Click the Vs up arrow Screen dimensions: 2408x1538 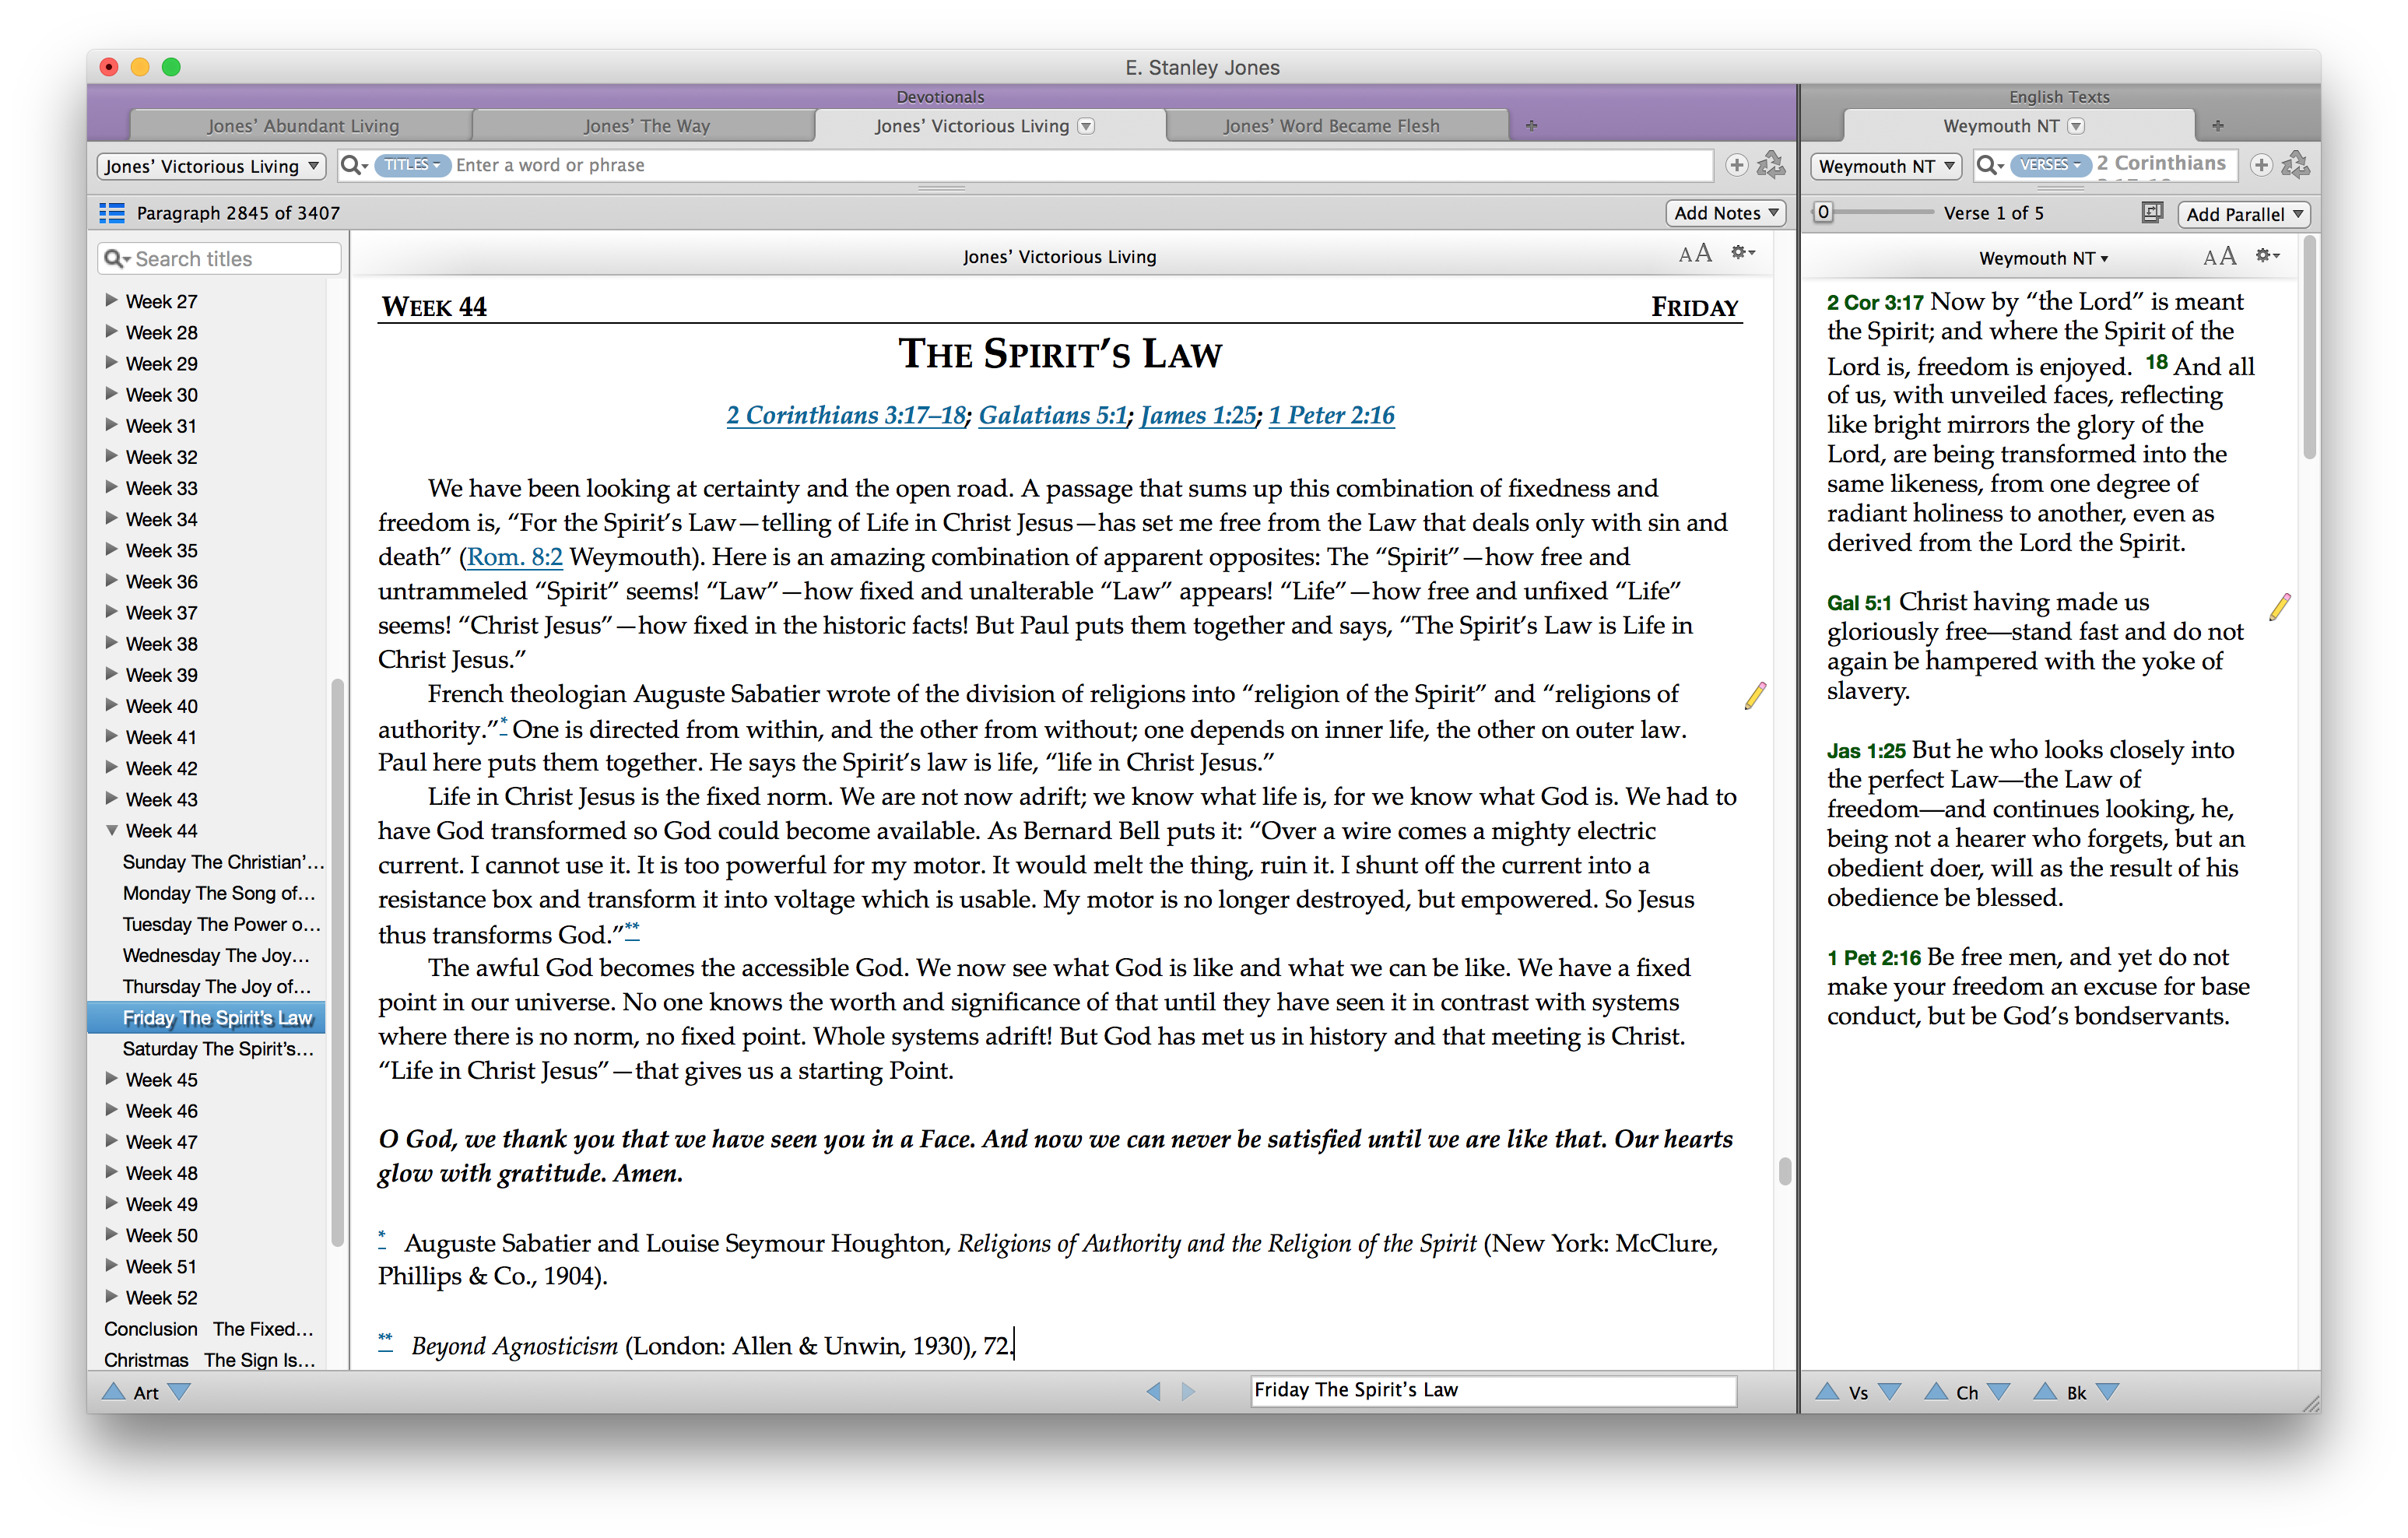(1827, 1391)
